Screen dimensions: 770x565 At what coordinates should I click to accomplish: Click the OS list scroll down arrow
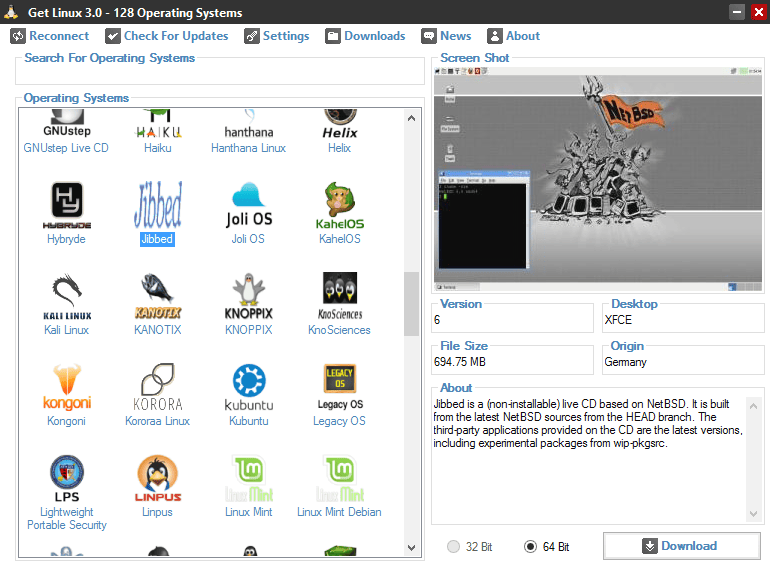(x=412, y=547)
